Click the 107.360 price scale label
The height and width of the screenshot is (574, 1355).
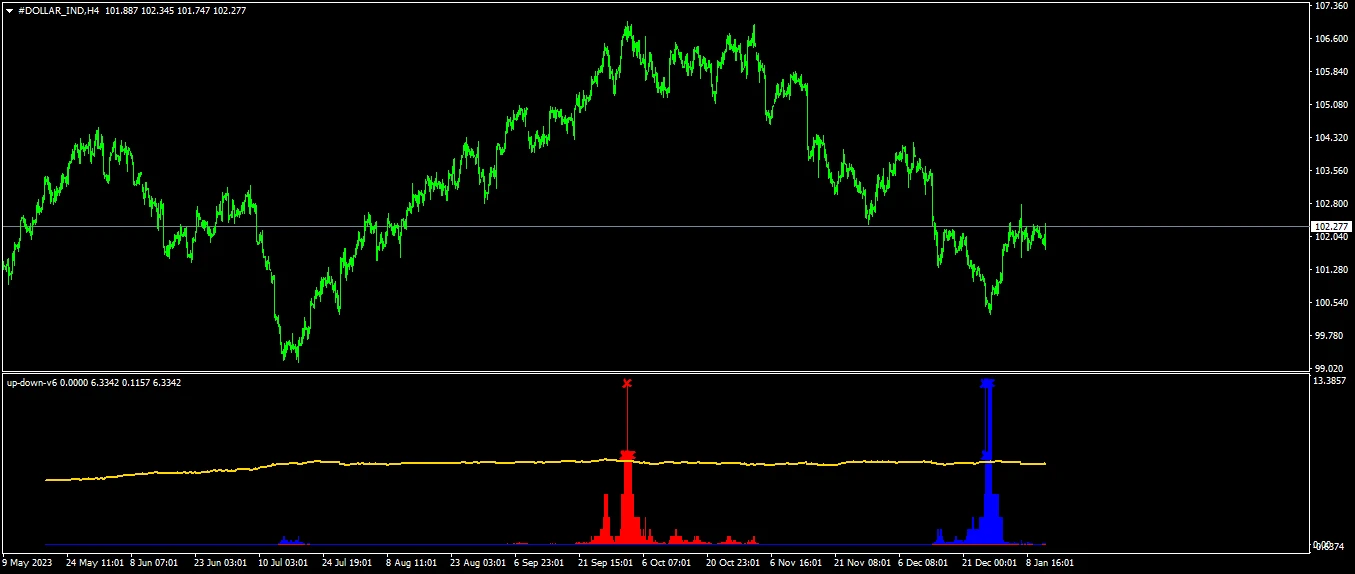pos(1331,6)
